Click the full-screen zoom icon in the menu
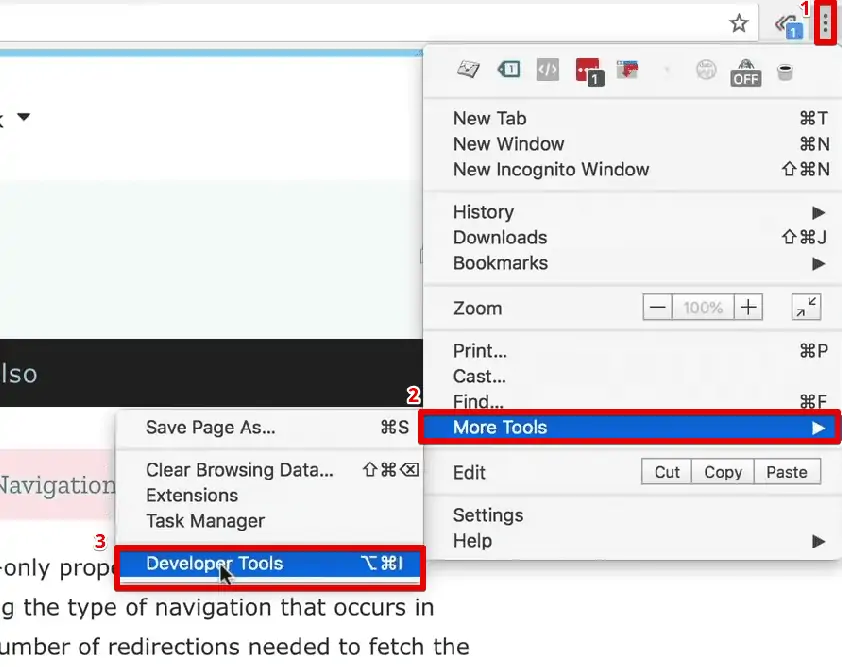 pyautogui.click(x=807, y=308)
